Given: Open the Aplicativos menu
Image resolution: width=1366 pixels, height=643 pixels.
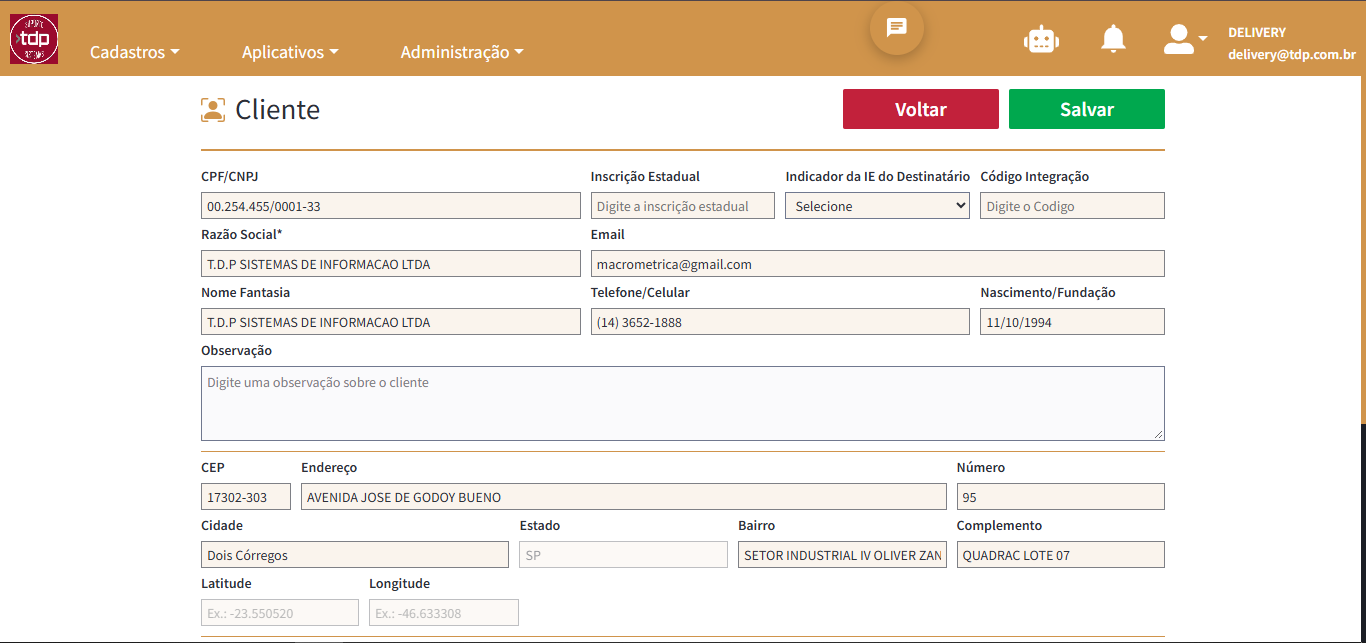Looking at the screenshot, I should (x=290, y=52).
